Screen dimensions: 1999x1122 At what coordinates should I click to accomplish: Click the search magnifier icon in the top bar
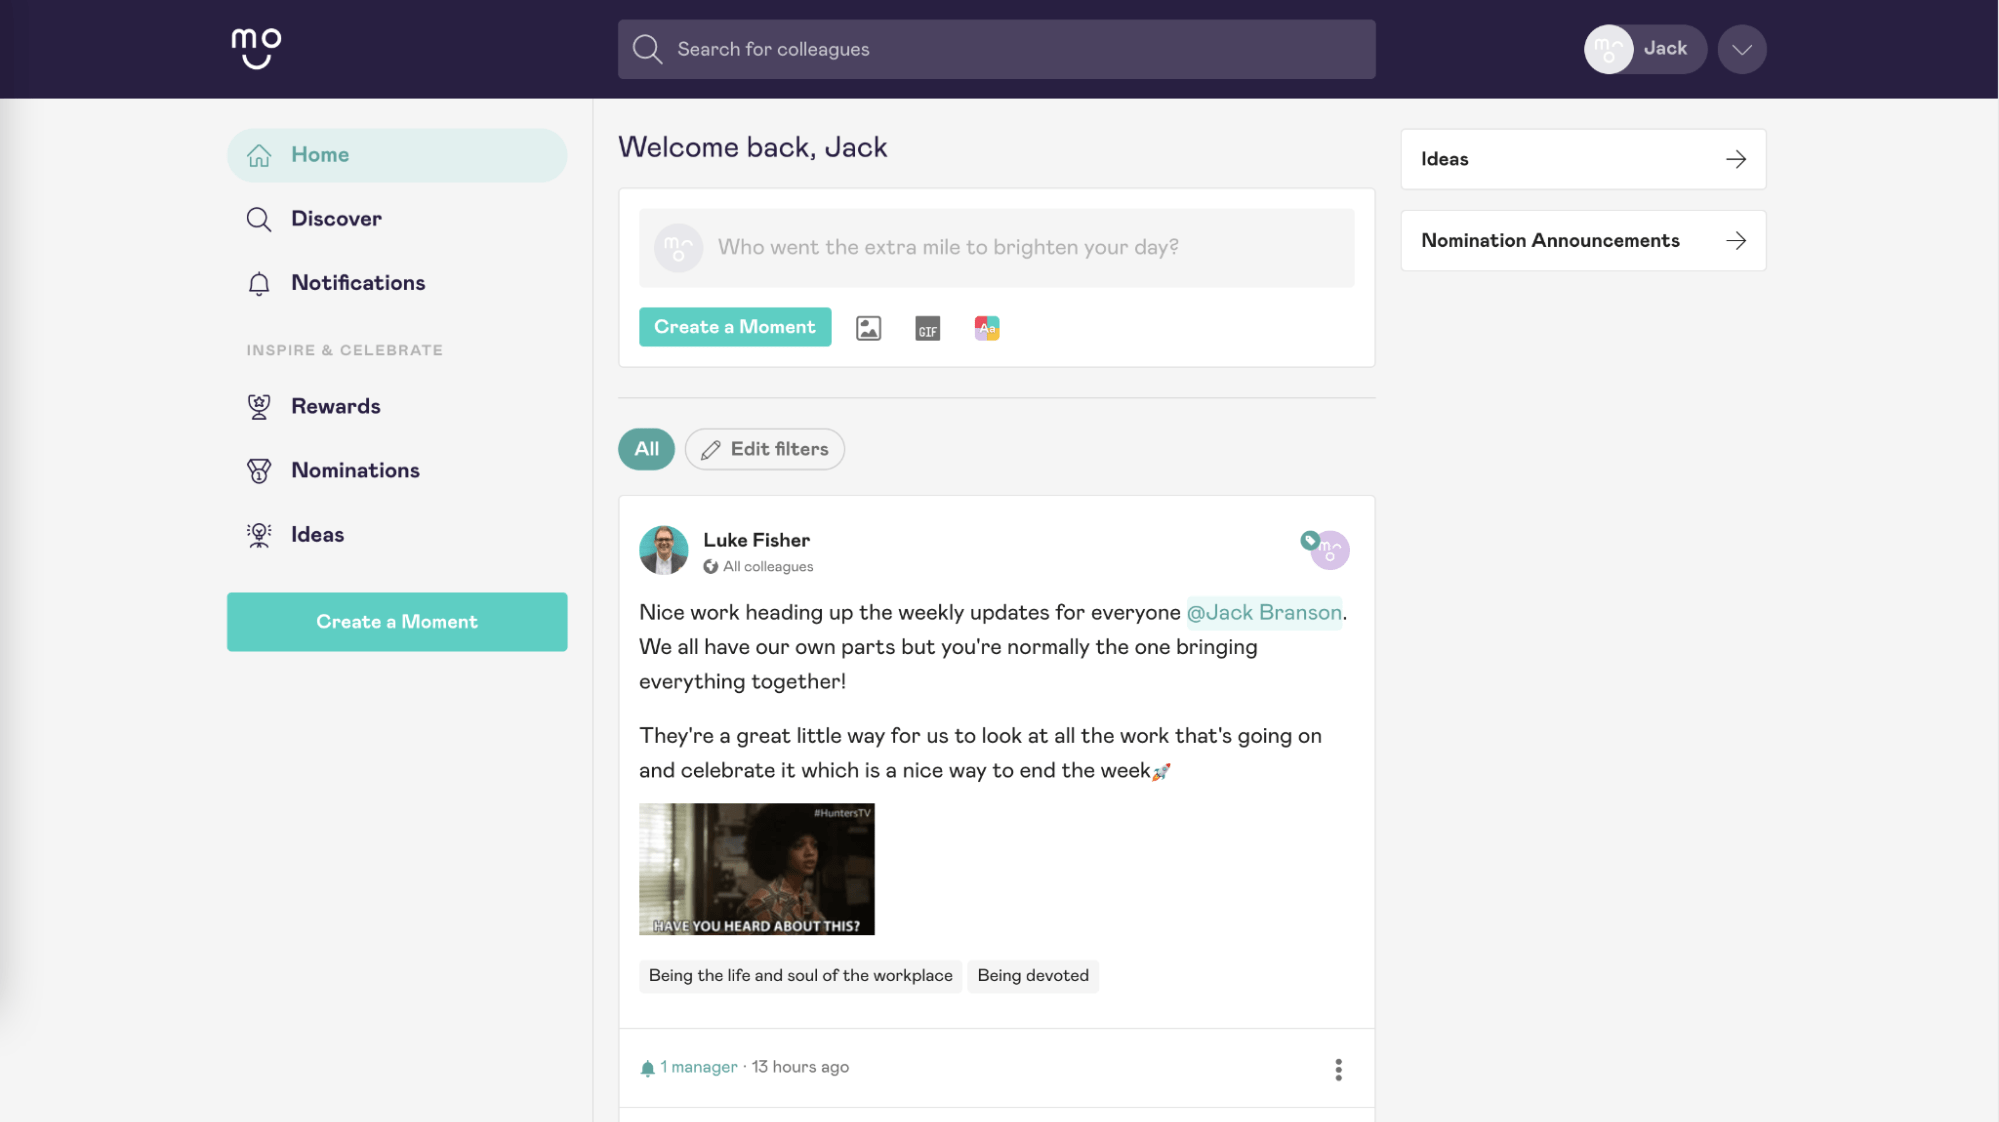[x=648, y=49]
